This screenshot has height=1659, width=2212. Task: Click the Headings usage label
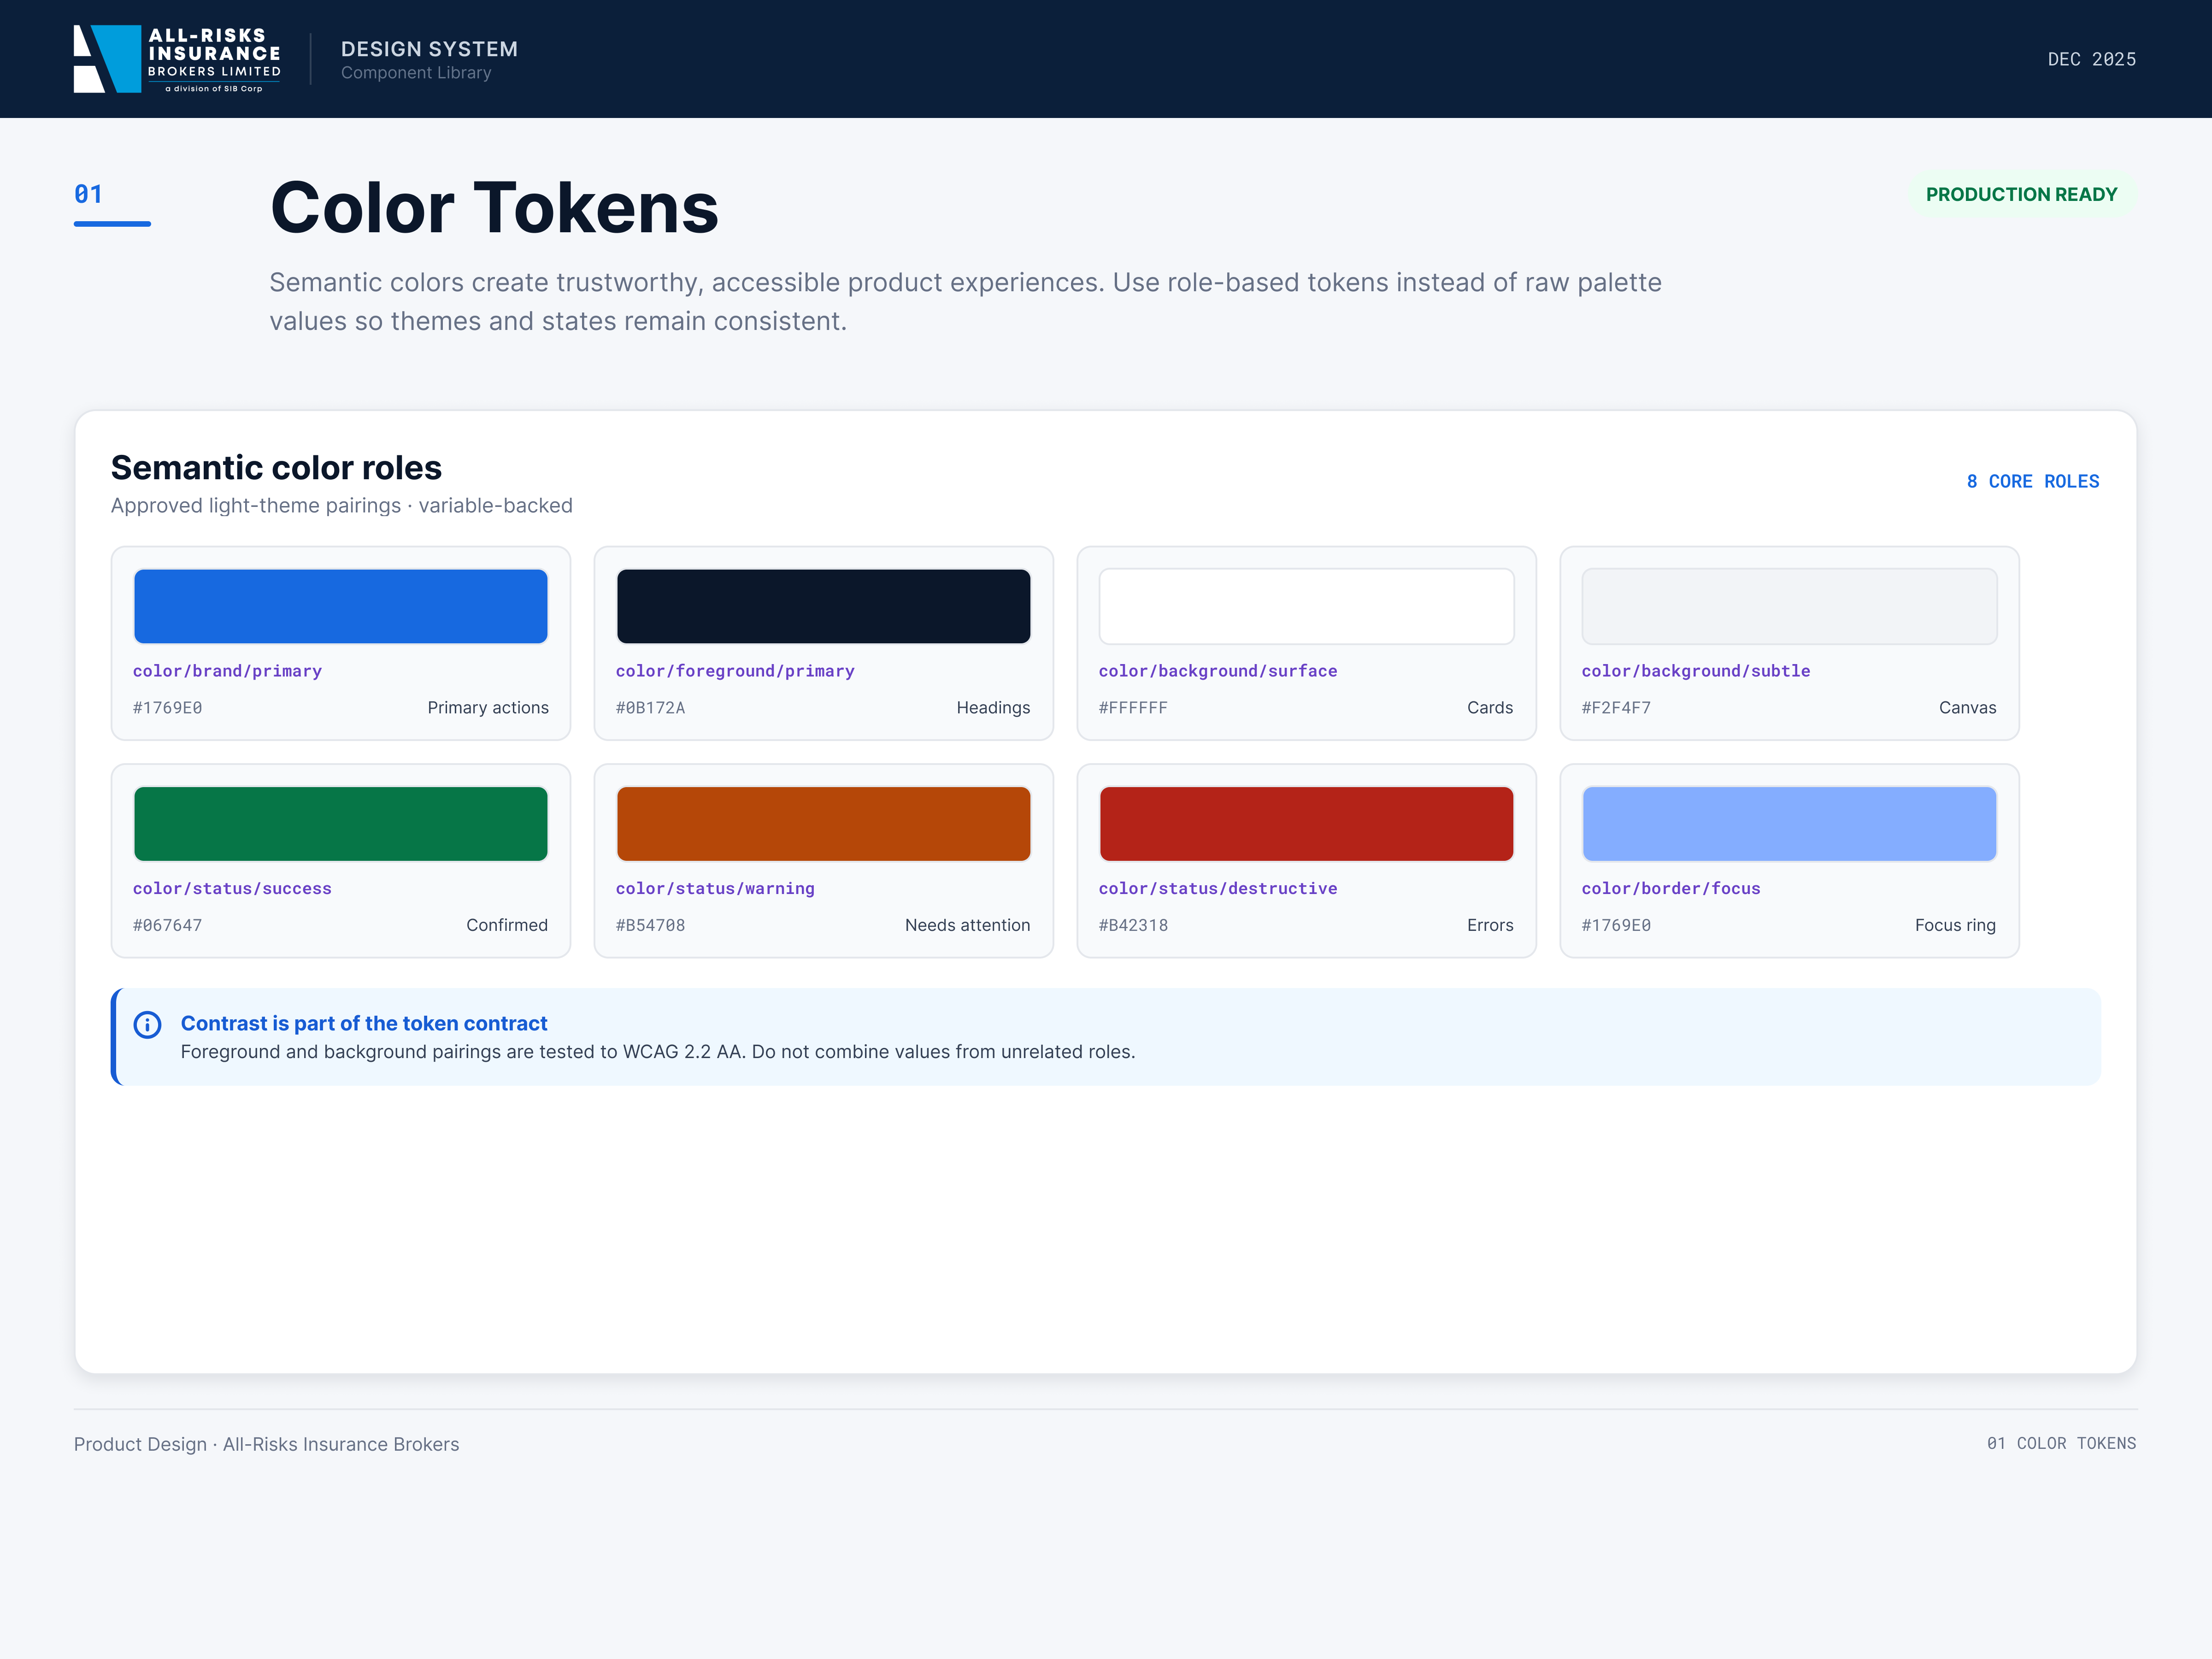(x=993, y=708)
